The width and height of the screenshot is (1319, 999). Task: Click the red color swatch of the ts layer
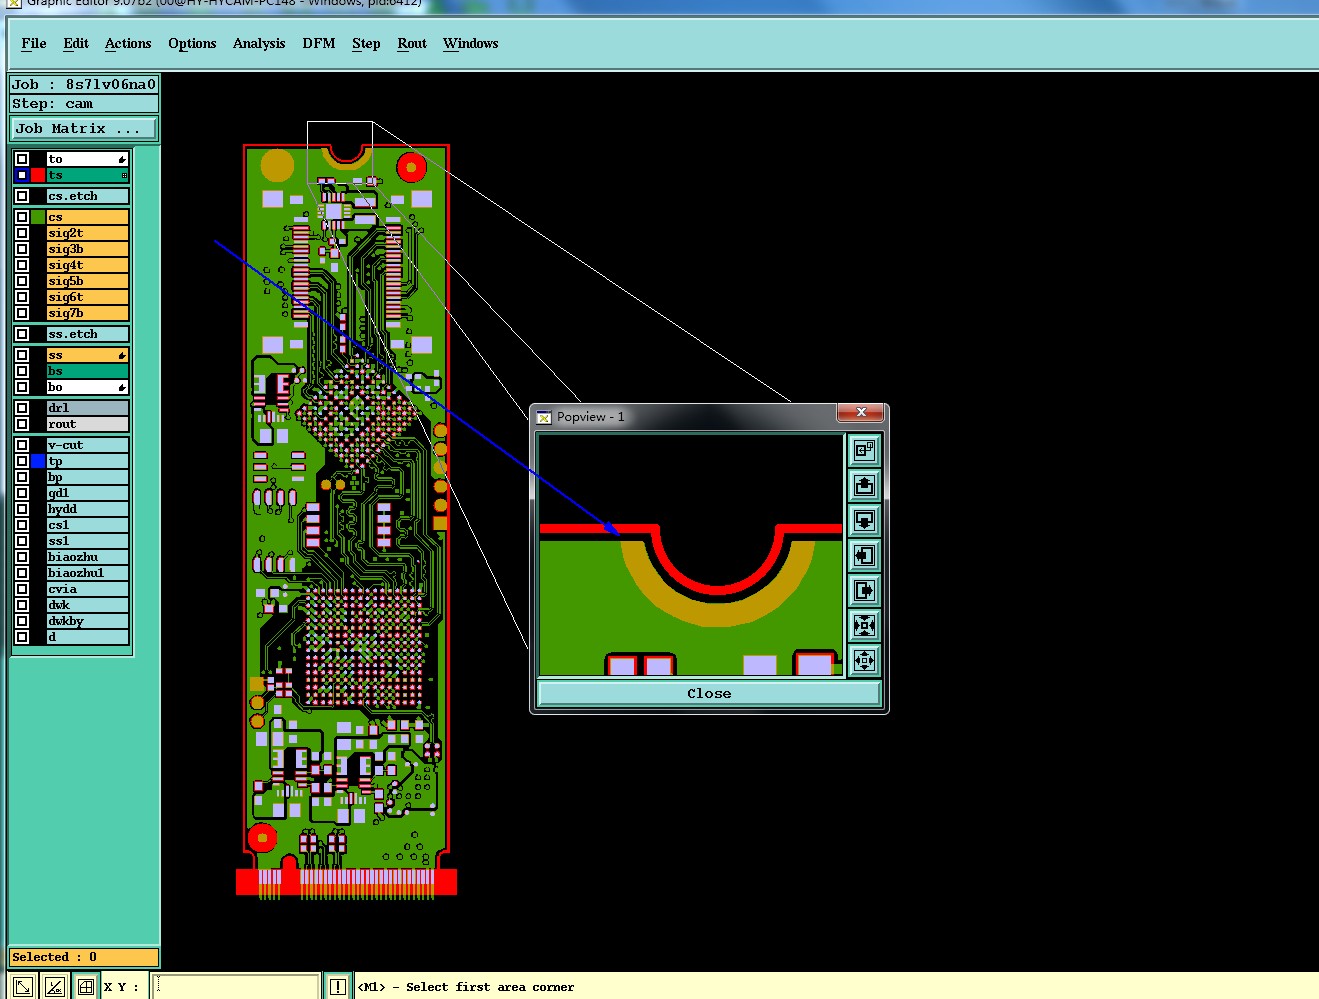point(38,175)
